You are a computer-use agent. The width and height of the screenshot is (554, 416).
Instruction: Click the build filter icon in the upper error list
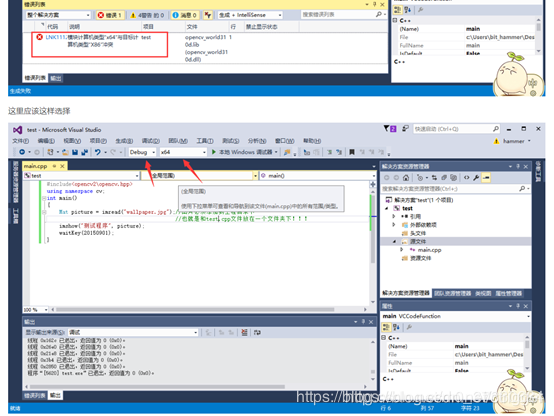[x=208, y=15]
